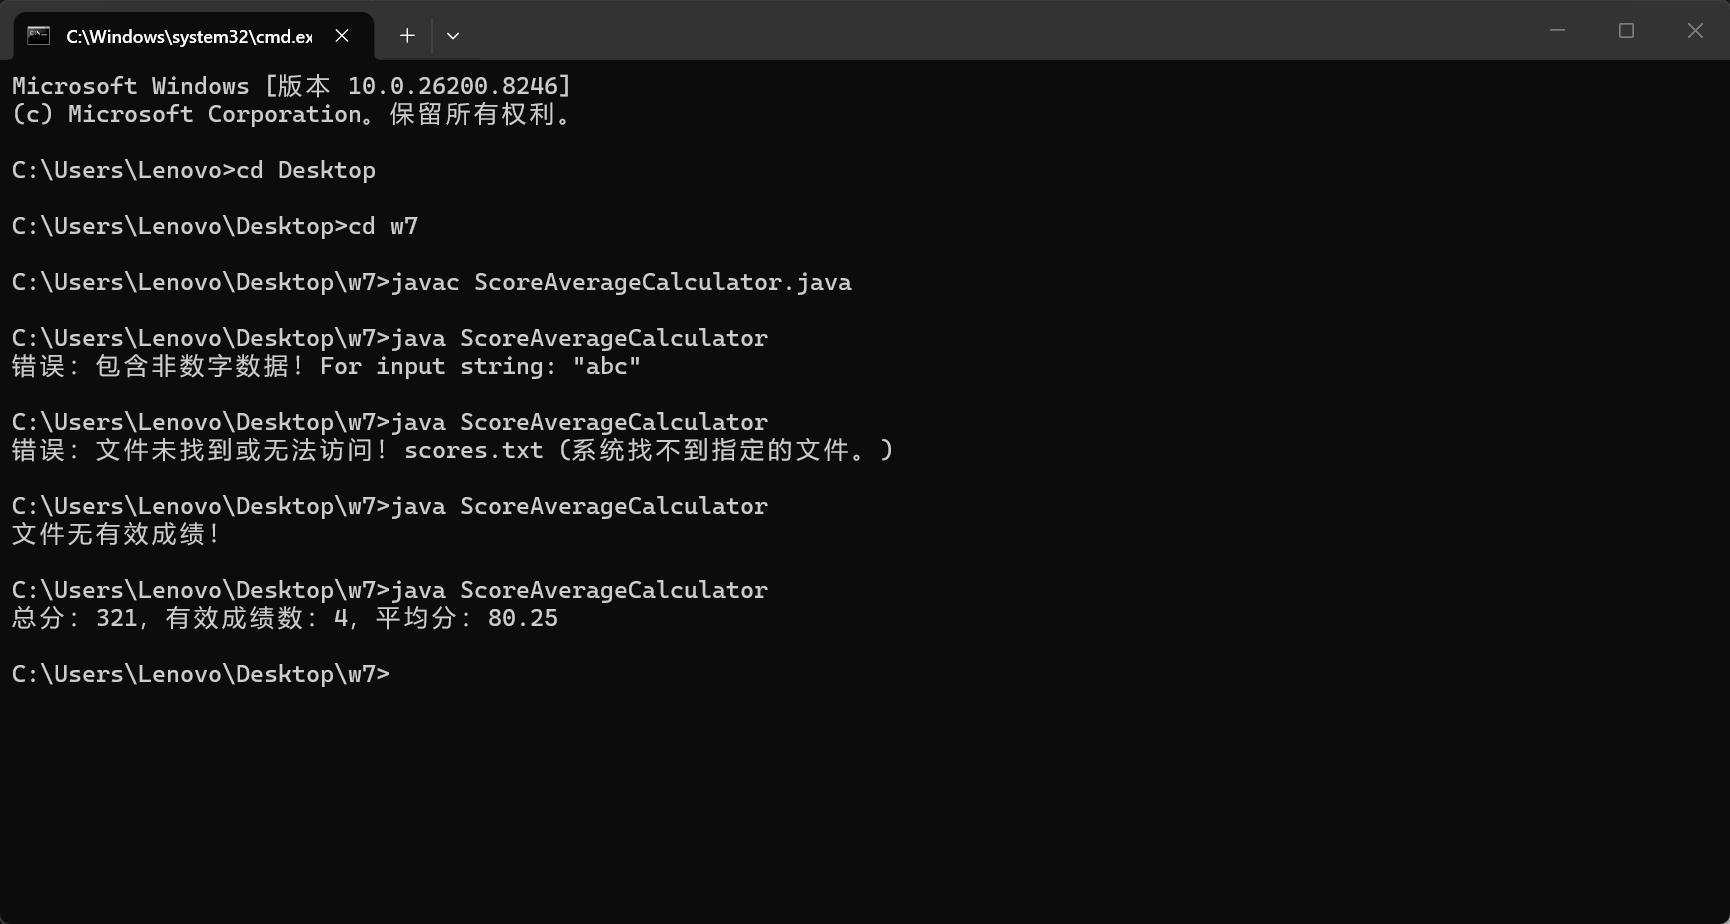
Task: Click the "abc" input string error line
Action: coord(326,366)
